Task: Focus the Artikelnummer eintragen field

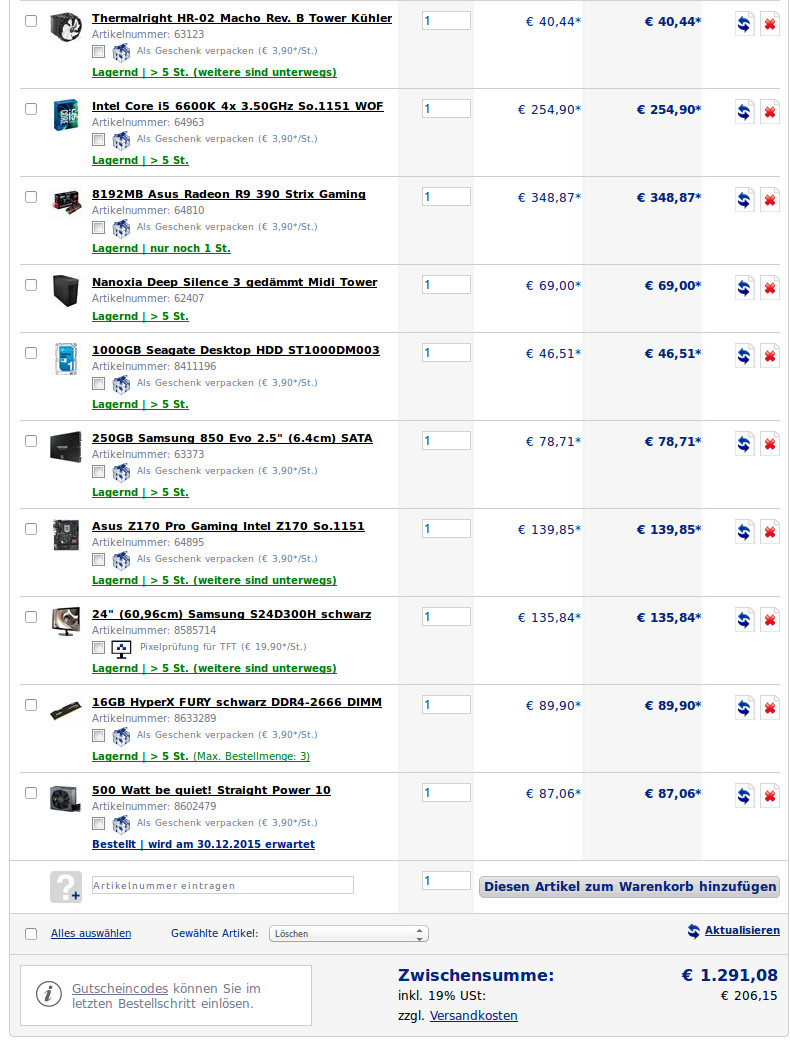Action: [222, 886]
